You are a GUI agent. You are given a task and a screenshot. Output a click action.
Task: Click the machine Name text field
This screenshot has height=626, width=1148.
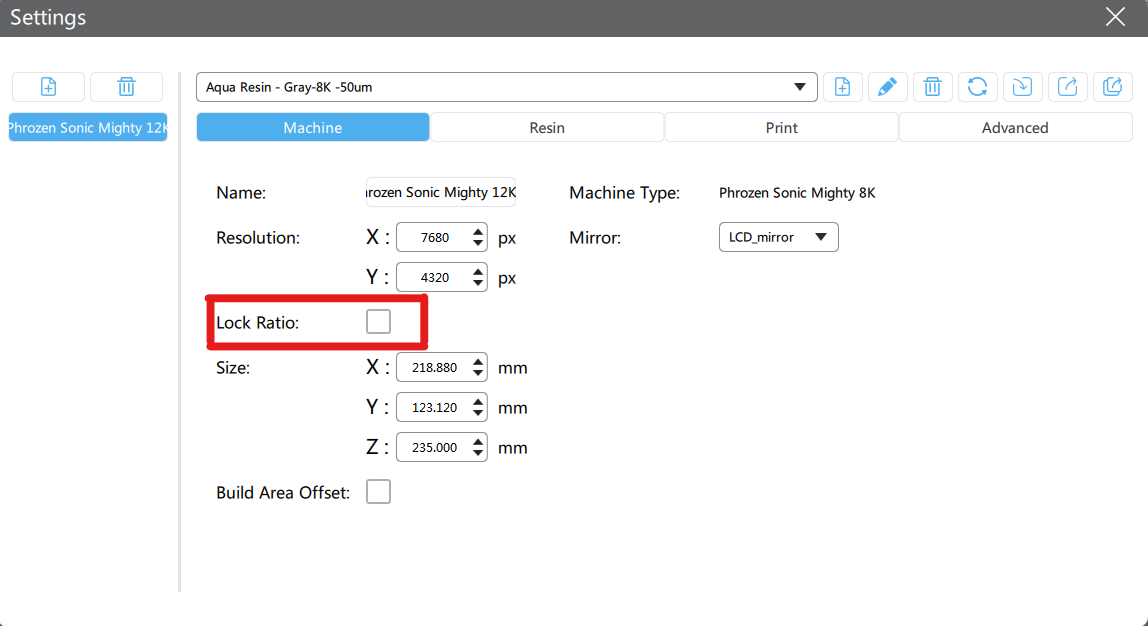pyautogui.click(x=441, y=192)
